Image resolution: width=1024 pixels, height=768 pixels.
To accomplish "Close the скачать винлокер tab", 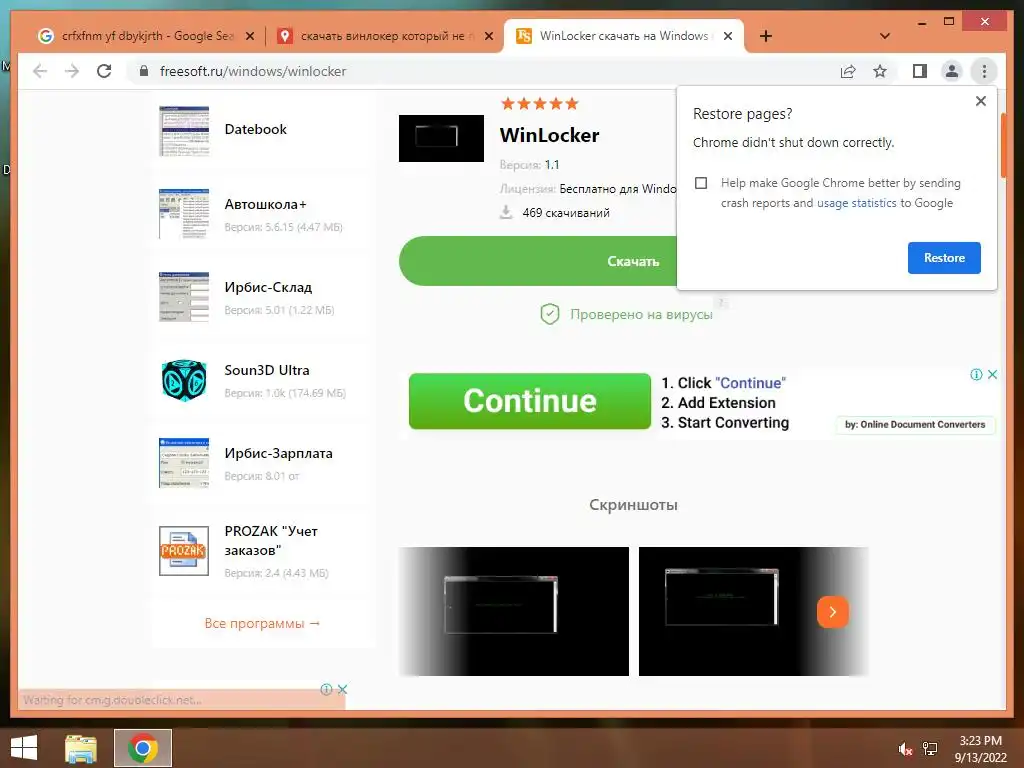I will pos(488,36).
